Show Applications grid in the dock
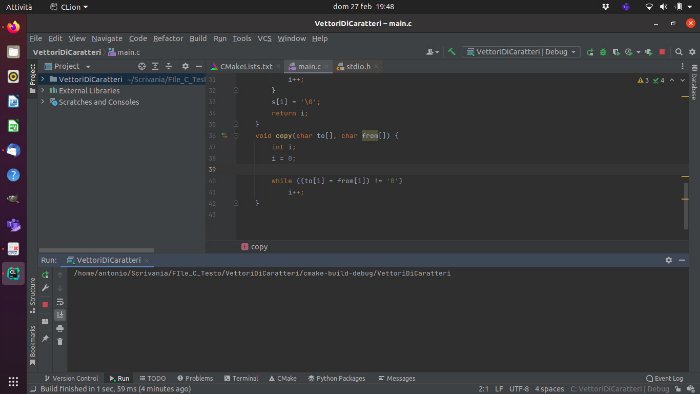This screenshot has width=700, height=394. [x=13, y=382]
